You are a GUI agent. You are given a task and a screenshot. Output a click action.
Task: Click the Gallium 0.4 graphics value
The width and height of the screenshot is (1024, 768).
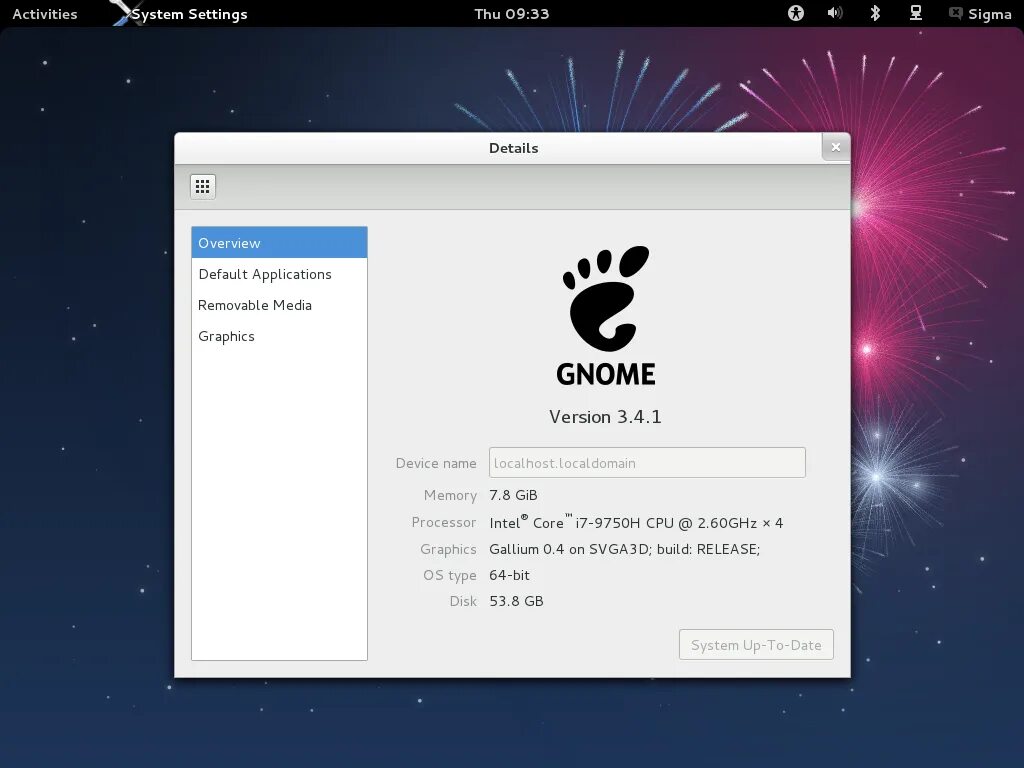pyautogui.click(x=624, y=549)
